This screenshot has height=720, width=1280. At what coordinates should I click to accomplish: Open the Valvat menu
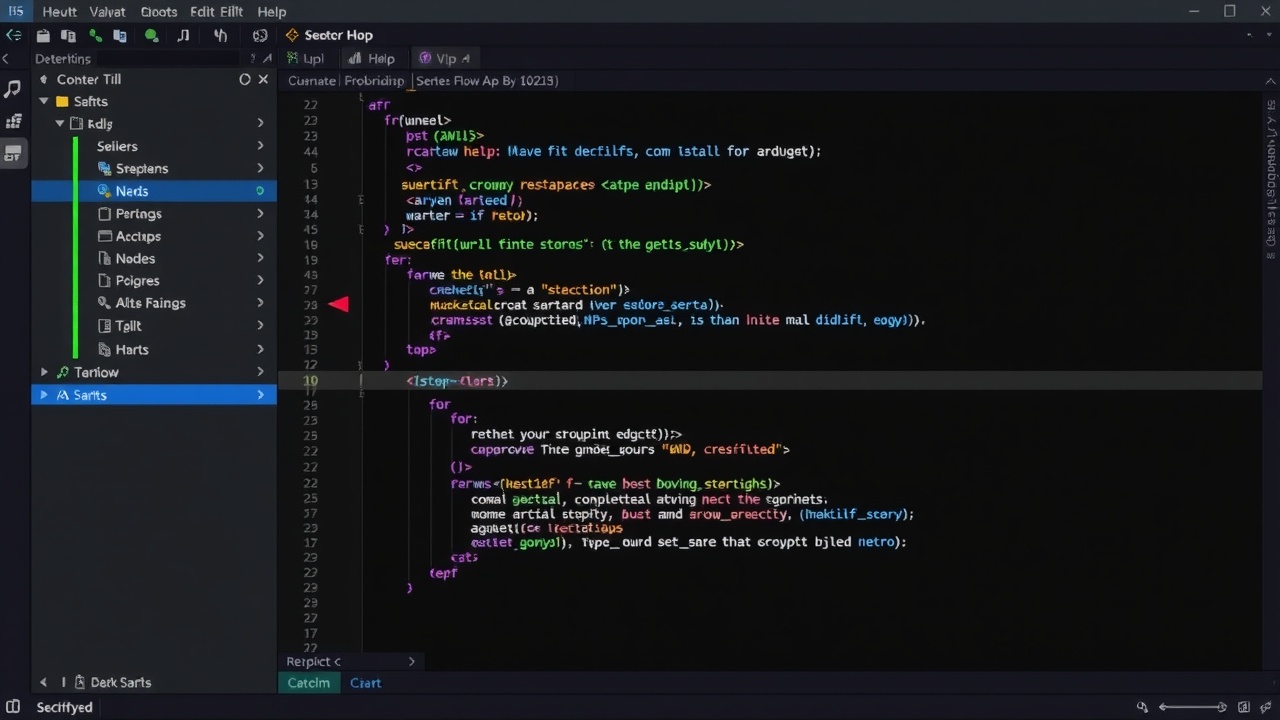(108, 12)
